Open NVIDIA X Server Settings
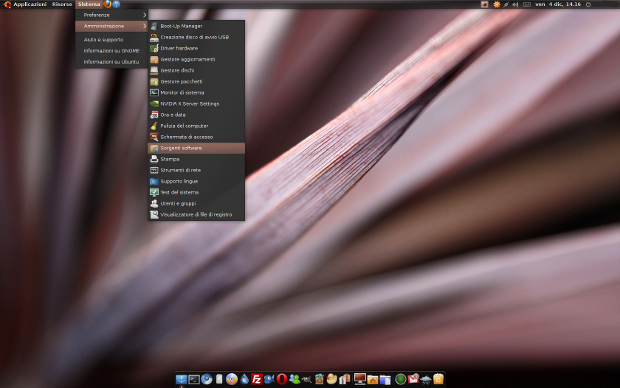This screenshot has width=620, height=388. coord(197,104)
